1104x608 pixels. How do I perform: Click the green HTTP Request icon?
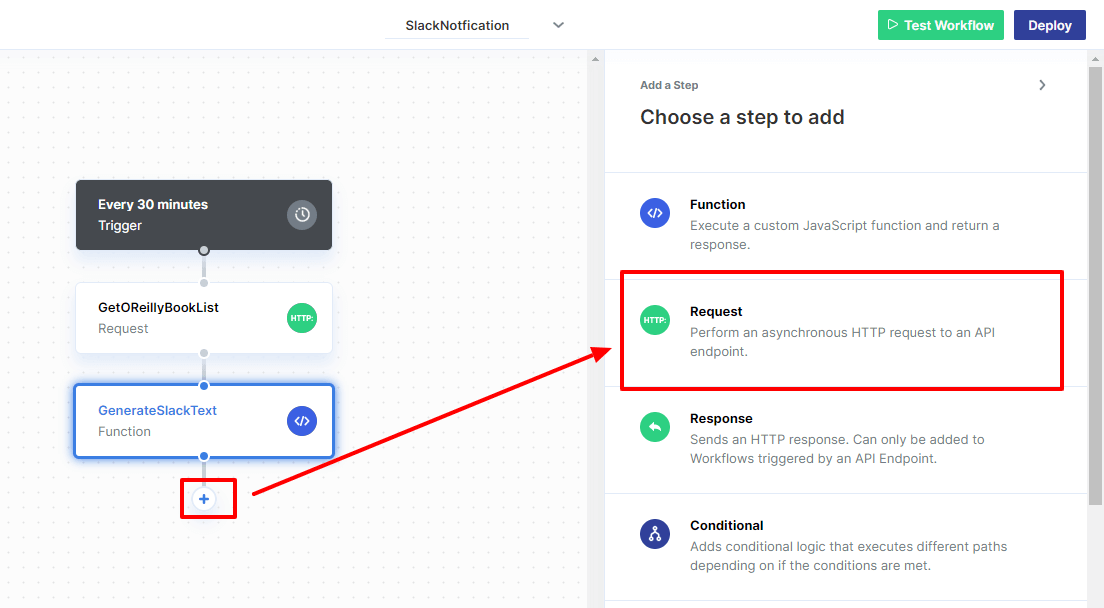[x=655, y=320]
